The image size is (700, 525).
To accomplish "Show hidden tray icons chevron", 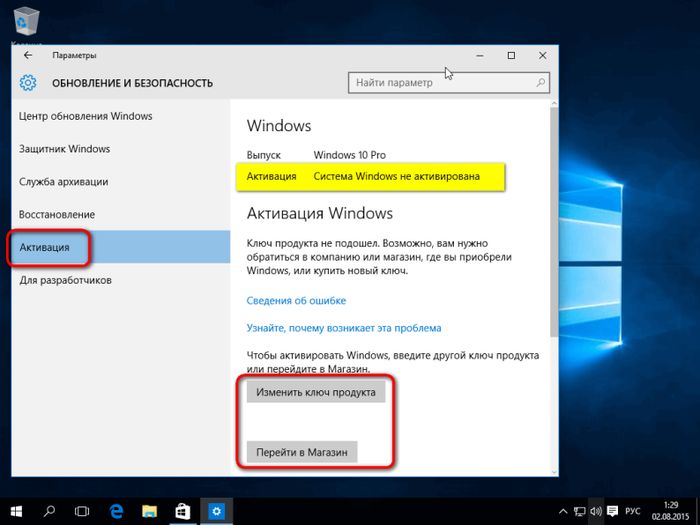I will [563, 512].
